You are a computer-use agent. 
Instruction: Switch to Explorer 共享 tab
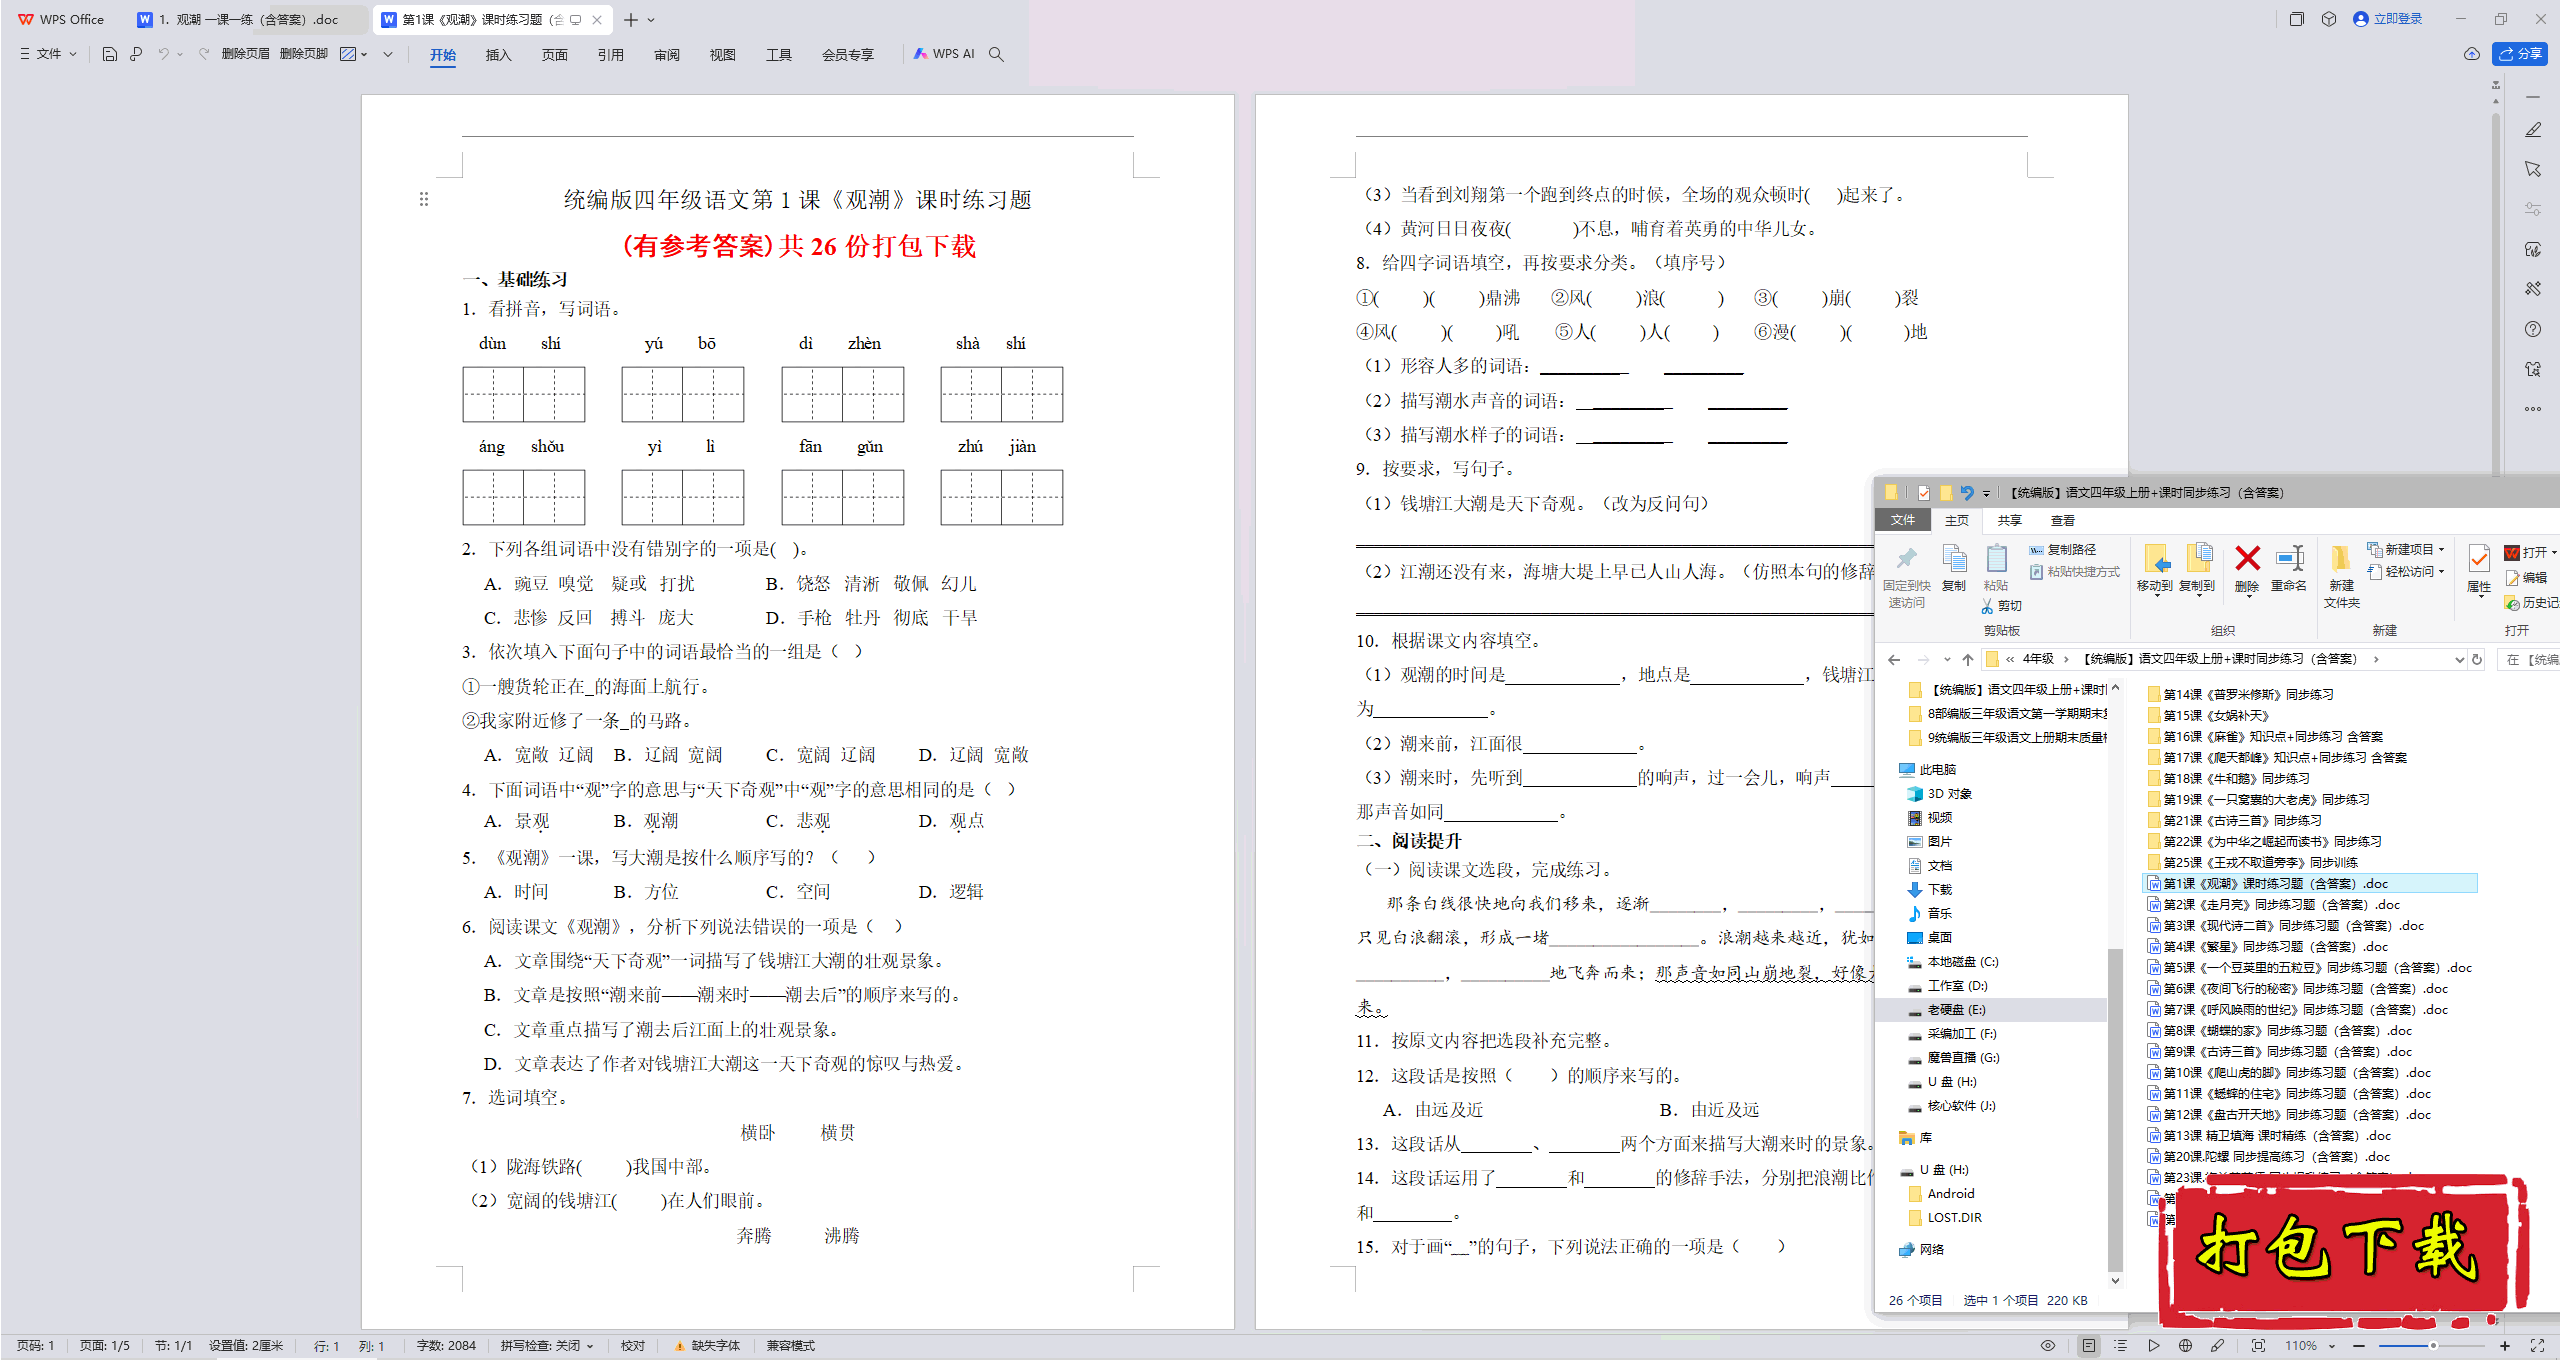tap(2009, 520)
